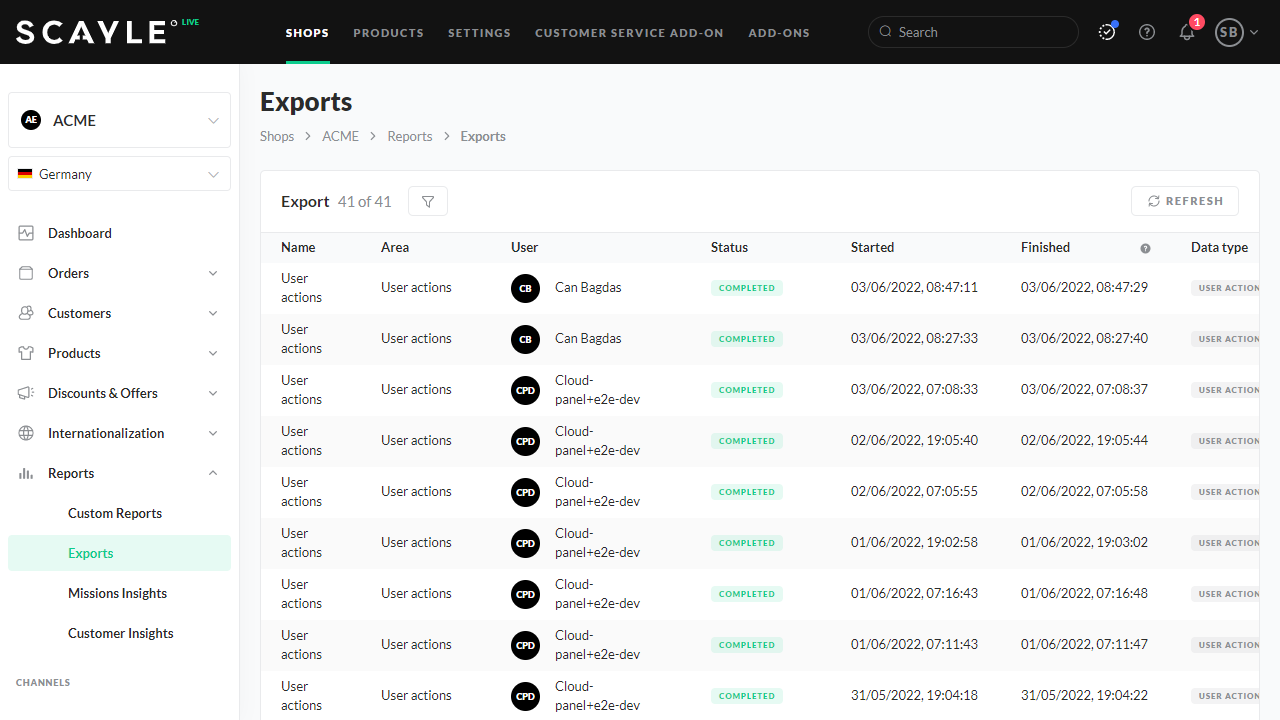
Task: Open the filter icon next to Export
Action: pos(428,201)
